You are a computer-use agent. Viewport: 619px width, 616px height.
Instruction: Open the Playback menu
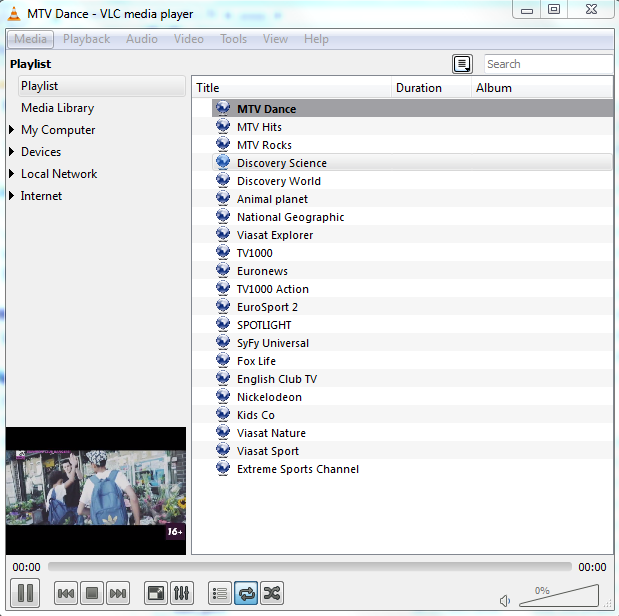[x=86, y=39]
